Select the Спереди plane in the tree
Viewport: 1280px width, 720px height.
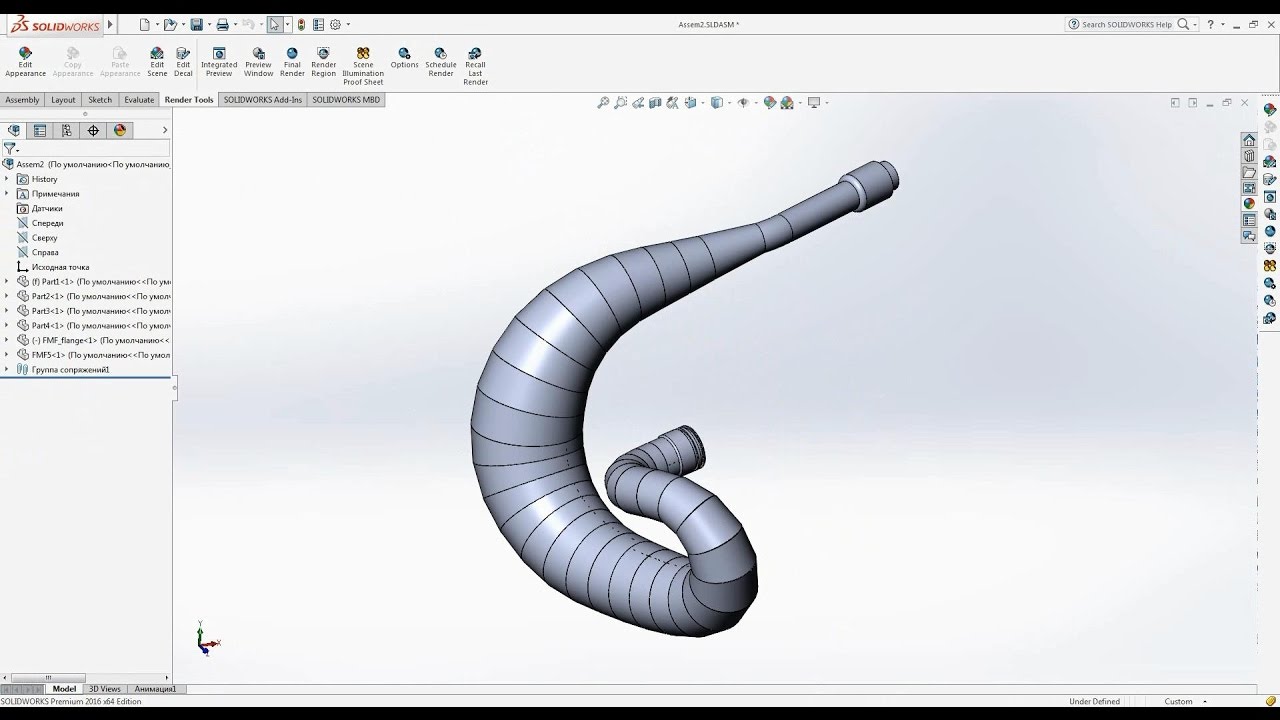[47, 223]
